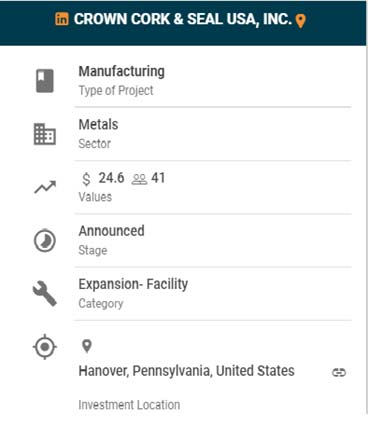Open the LinkedIn icon in the header

[x=62, y=19]
